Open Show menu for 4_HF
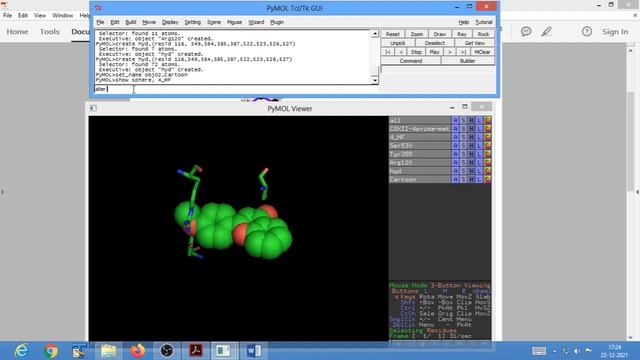 (463, 137)
